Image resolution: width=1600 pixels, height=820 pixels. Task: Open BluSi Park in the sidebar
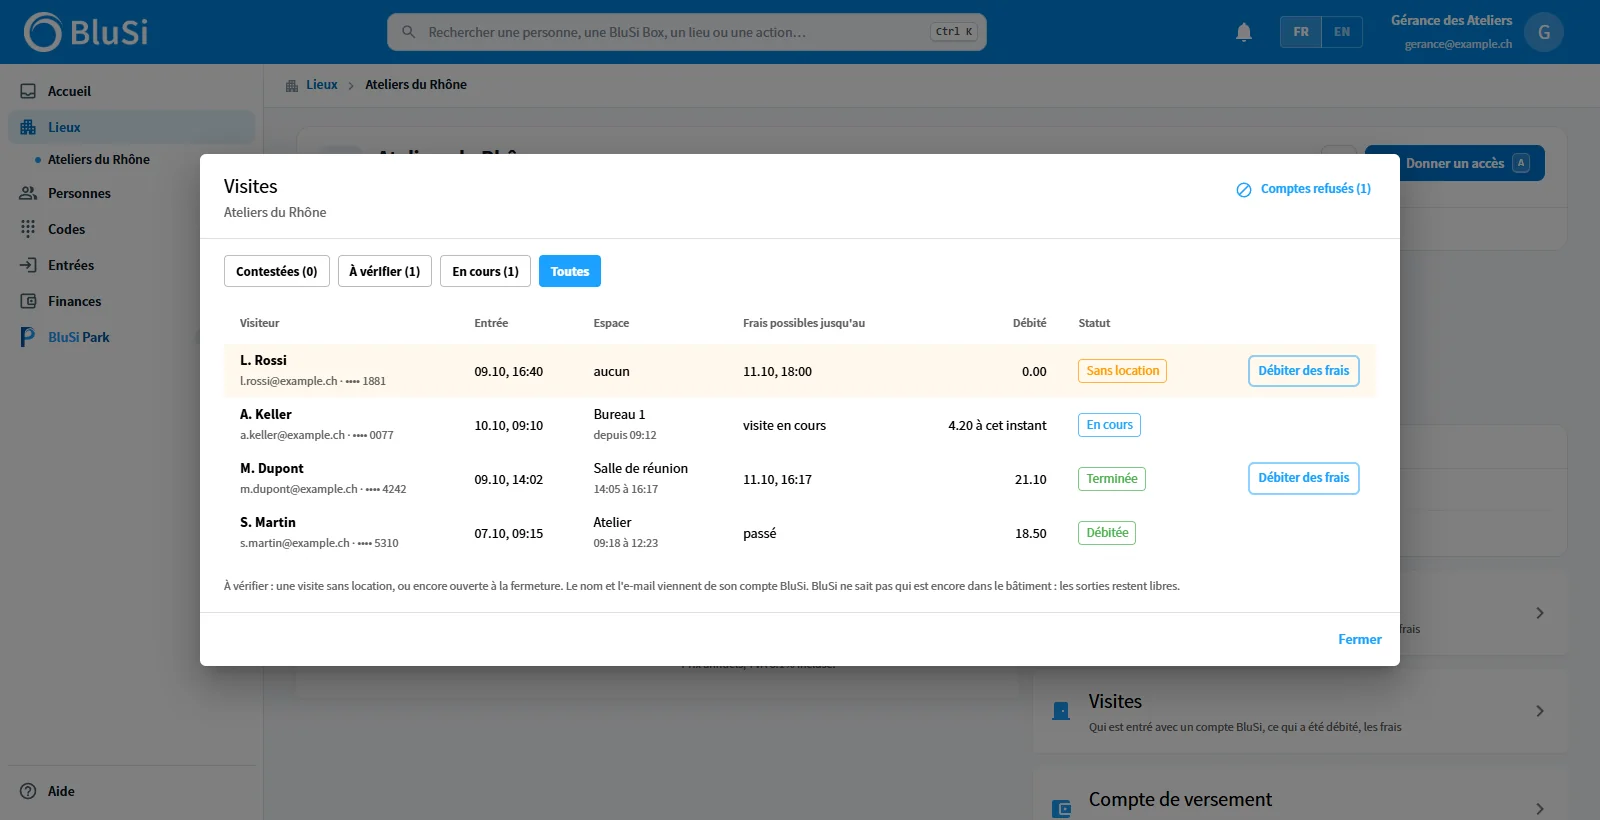(132, 337)
